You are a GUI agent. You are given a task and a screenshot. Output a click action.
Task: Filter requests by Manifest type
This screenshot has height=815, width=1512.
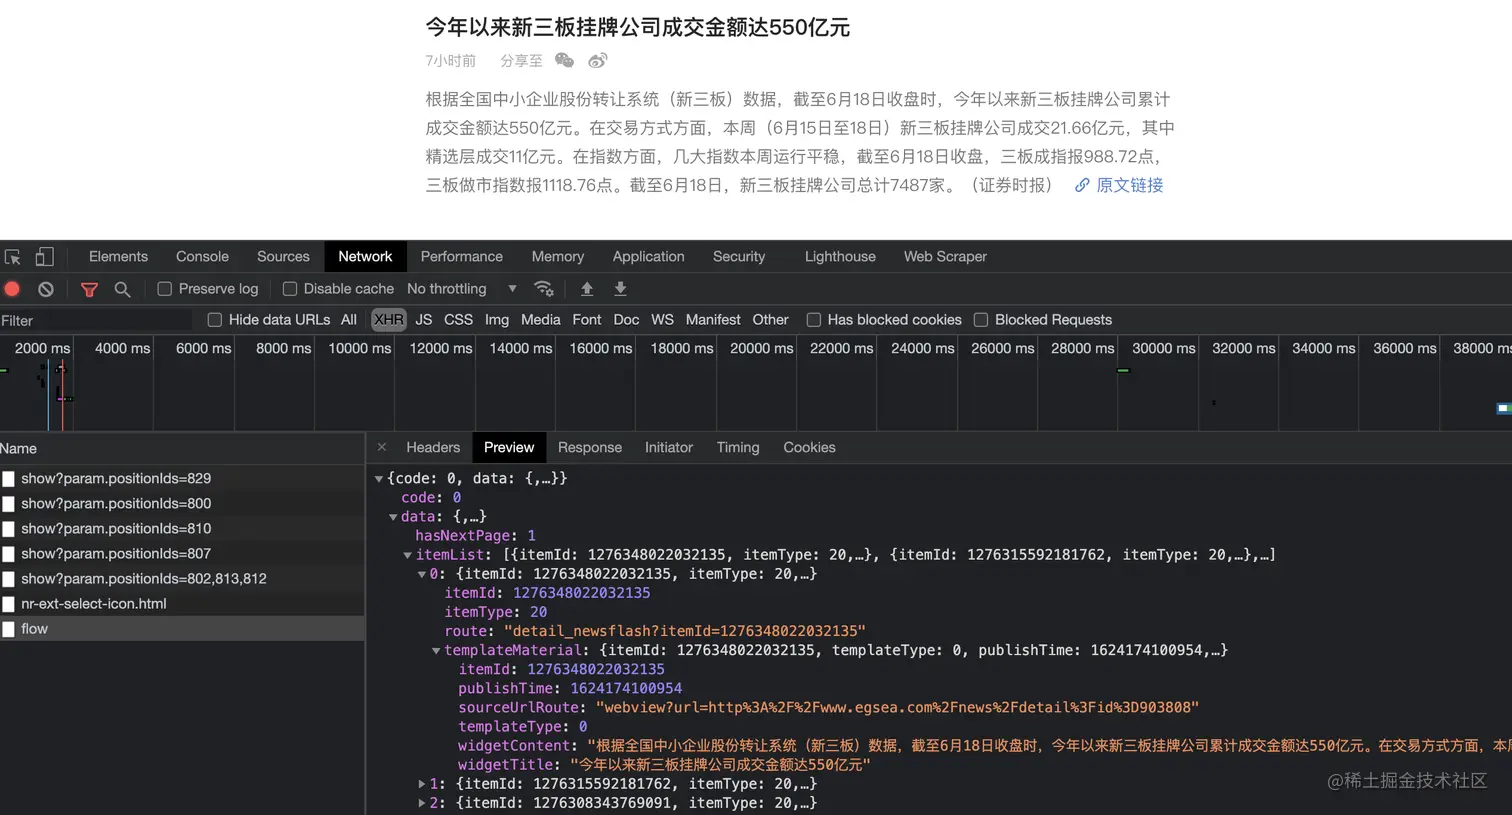pos(713,320)
